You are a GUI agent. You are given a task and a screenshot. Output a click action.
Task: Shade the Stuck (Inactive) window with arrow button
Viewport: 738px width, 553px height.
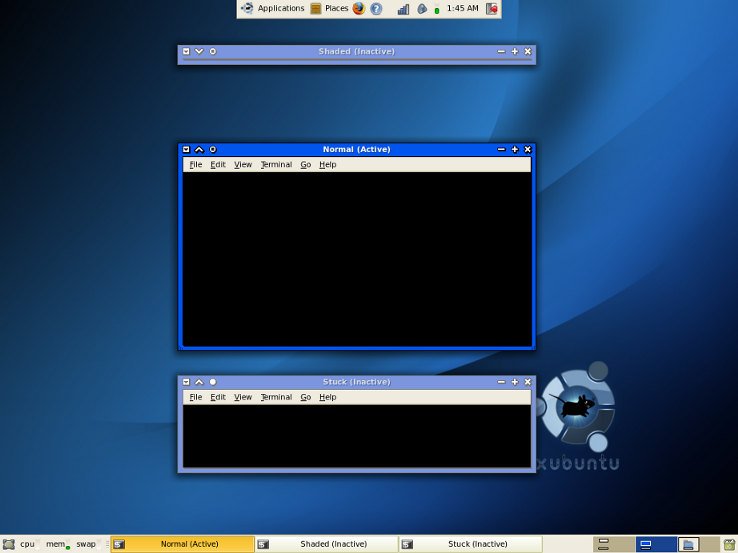click(199, 382)
